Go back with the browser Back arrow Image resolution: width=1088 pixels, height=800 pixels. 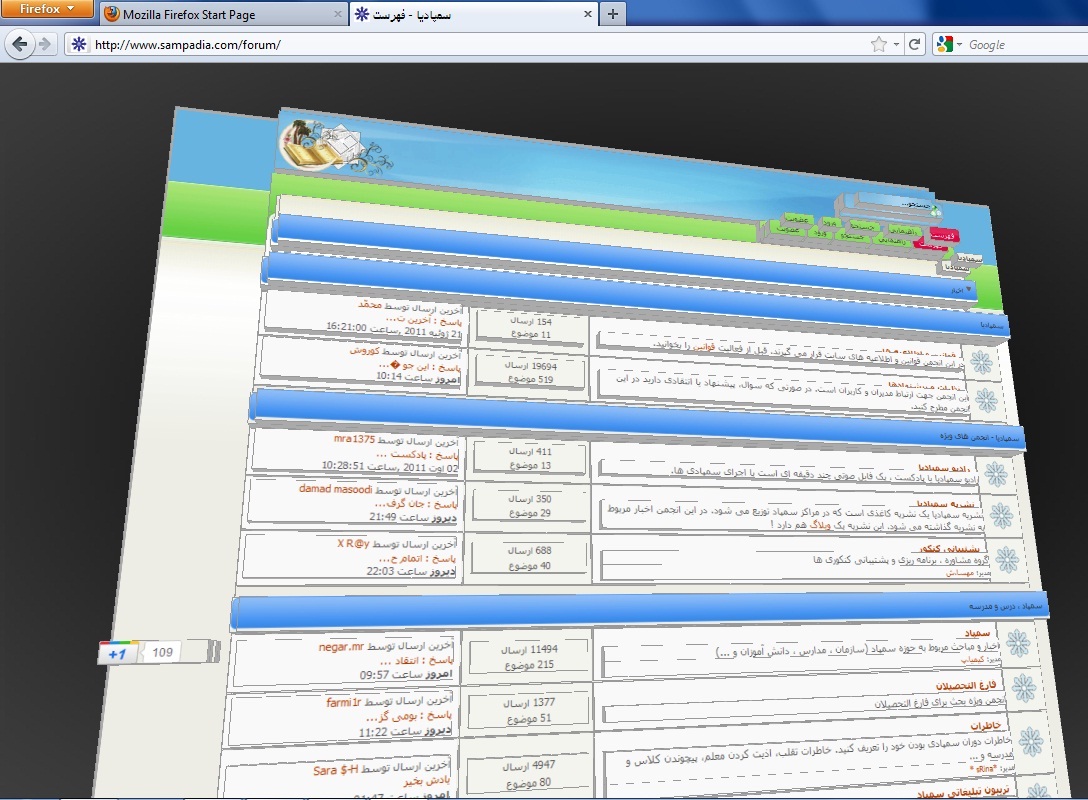19,44
